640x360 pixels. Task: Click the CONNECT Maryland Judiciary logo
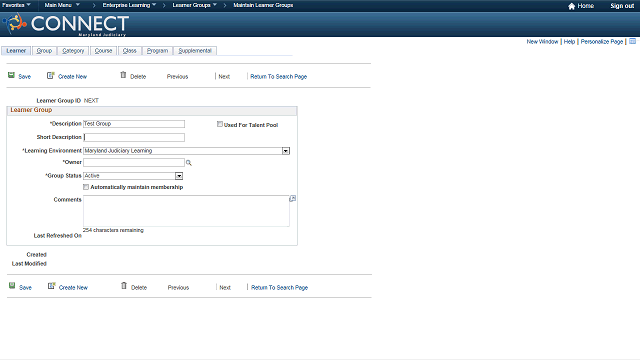point(66,24)
